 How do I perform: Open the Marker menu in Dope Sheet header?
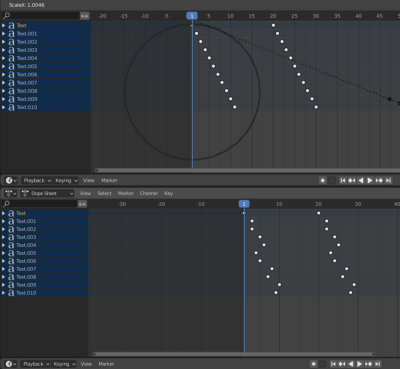(126, 193)
